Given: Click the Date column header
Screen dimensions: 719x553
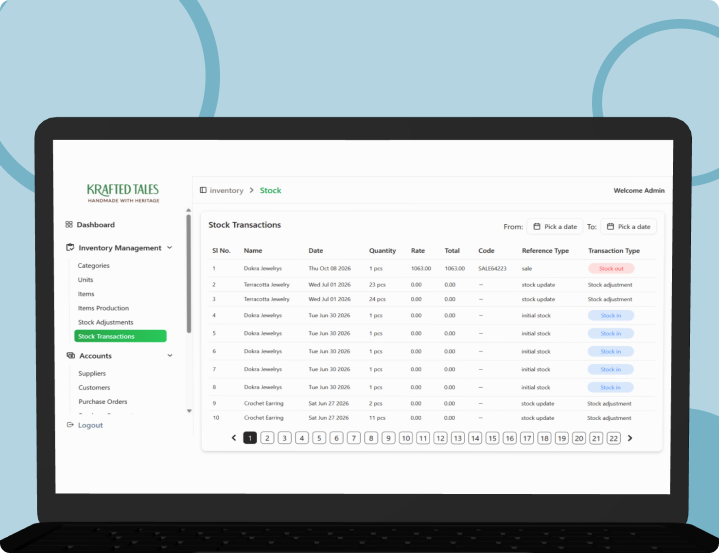Looking at the screenshot, I should 315,250.
